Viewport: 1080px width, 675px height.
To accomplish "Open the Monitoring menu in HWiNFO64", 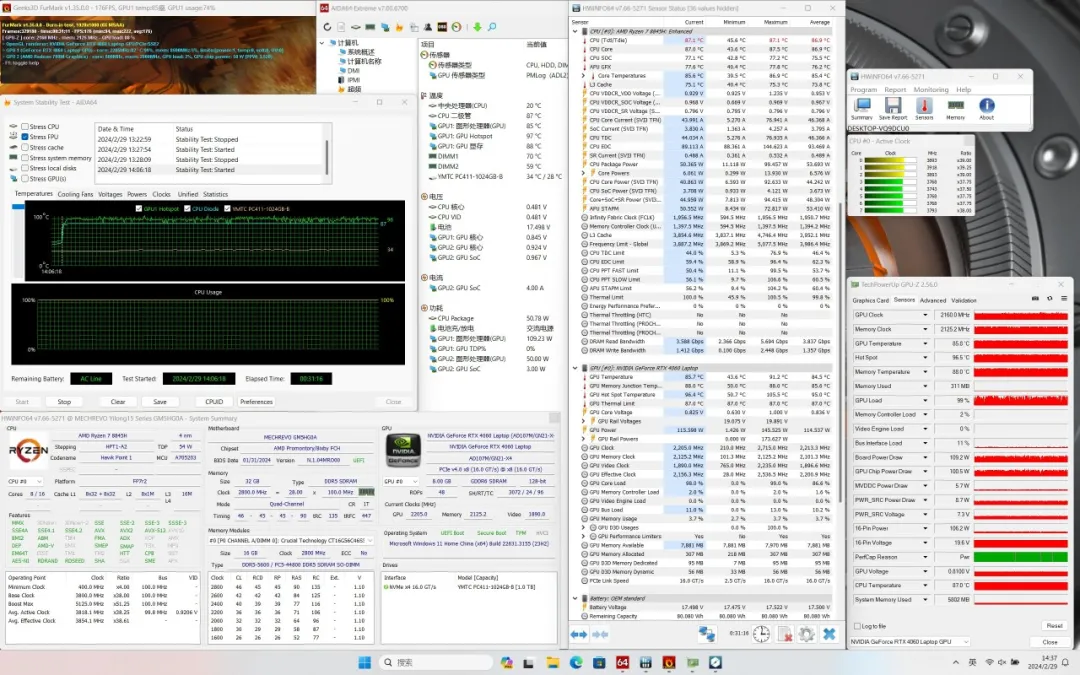I will pyautogui.click(x=930, y=89).
